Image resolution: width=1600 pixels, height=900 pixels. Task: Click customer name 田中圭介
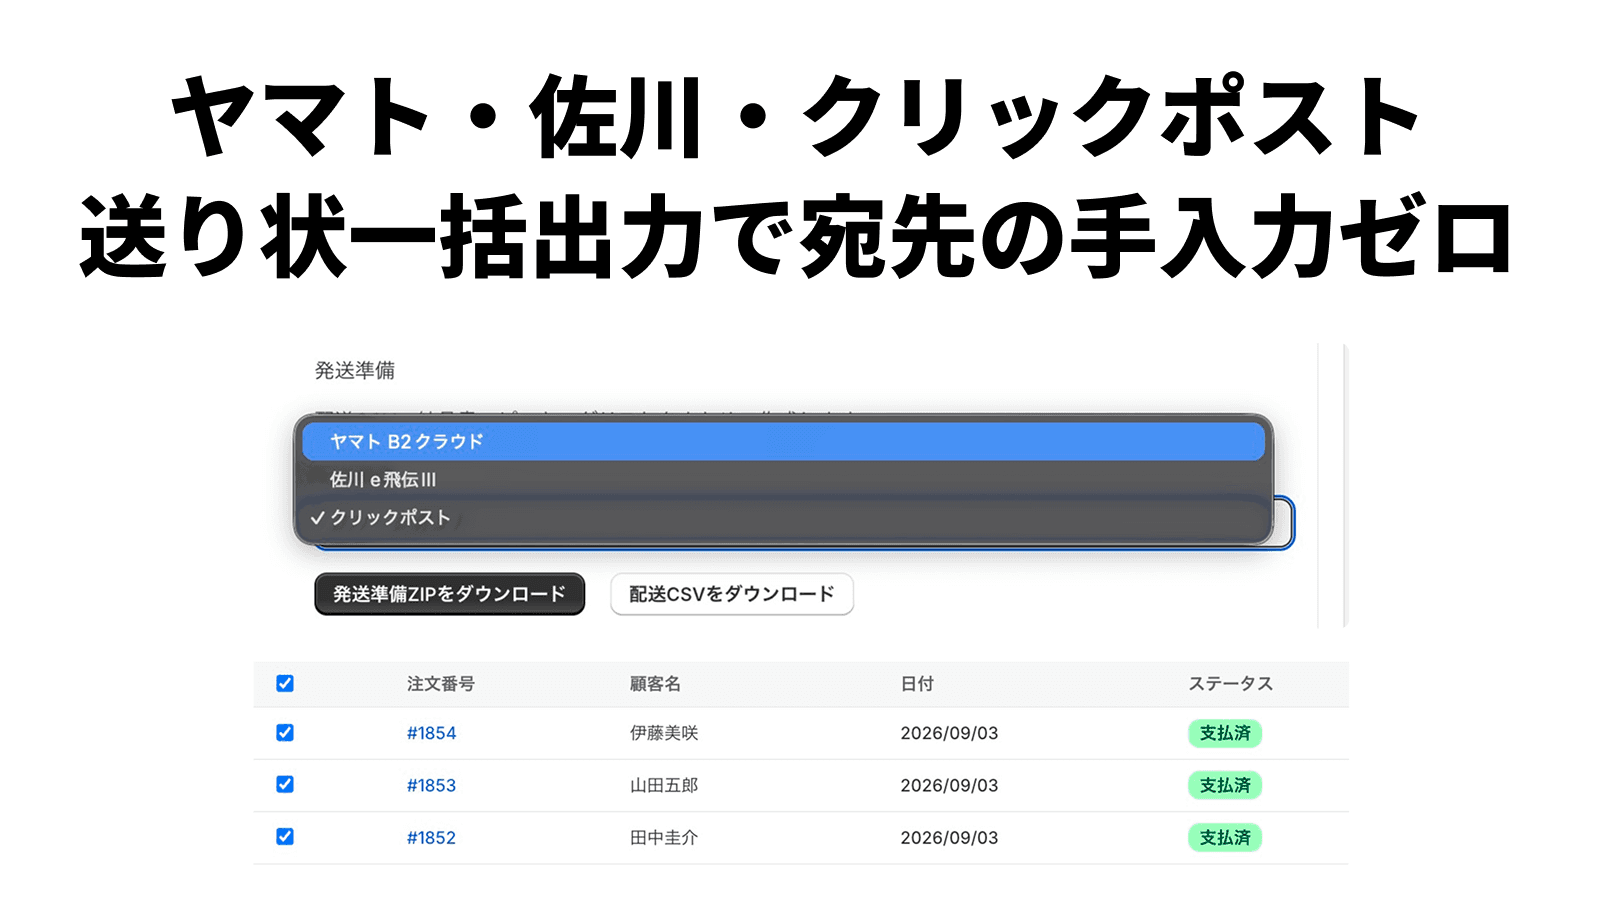[x=664, y=837]
